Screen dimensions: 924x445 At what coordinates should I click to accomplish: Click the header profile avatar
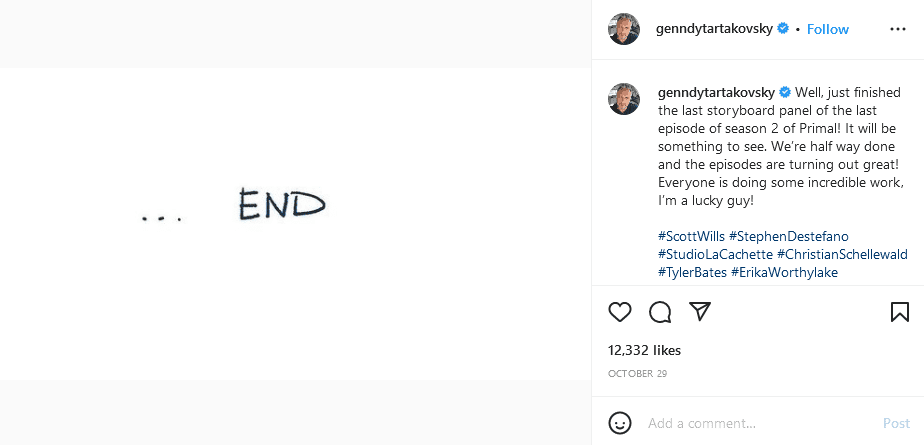624,29
